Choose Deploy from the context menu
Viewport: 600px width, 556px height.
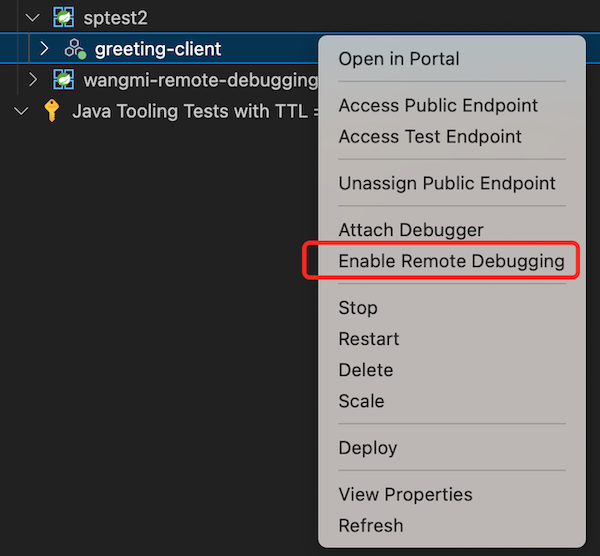coord(368,448)
